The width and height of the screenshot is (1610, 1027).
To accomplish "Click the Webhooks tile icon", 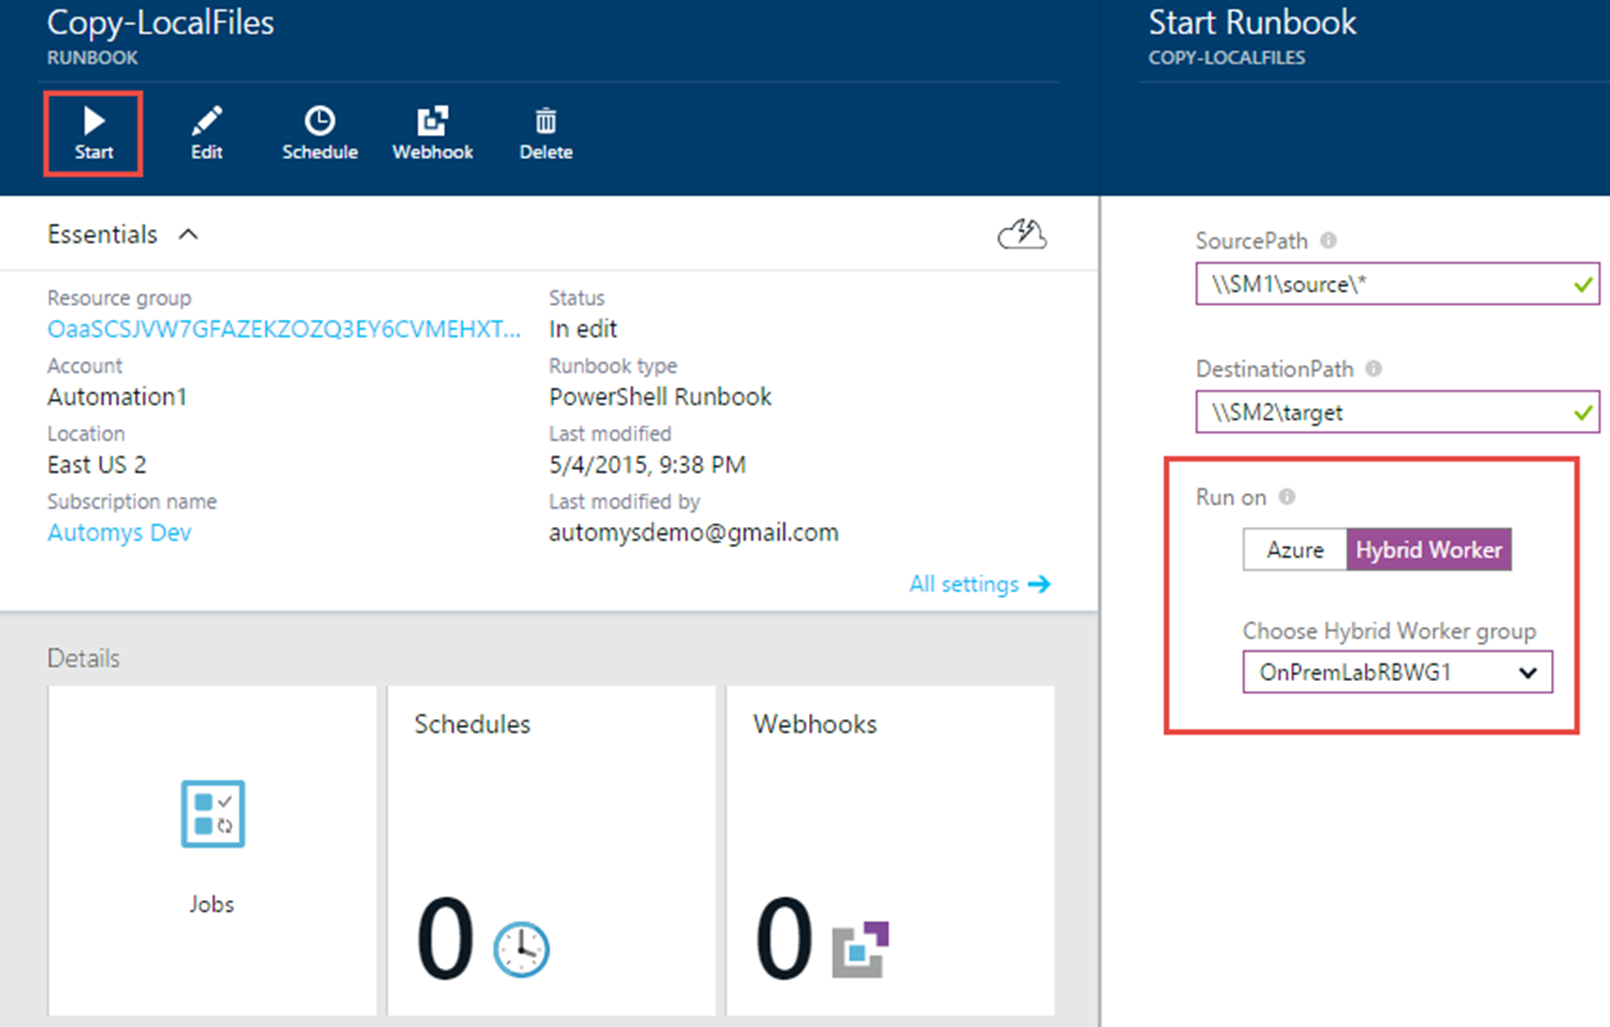I will (861, 949).
